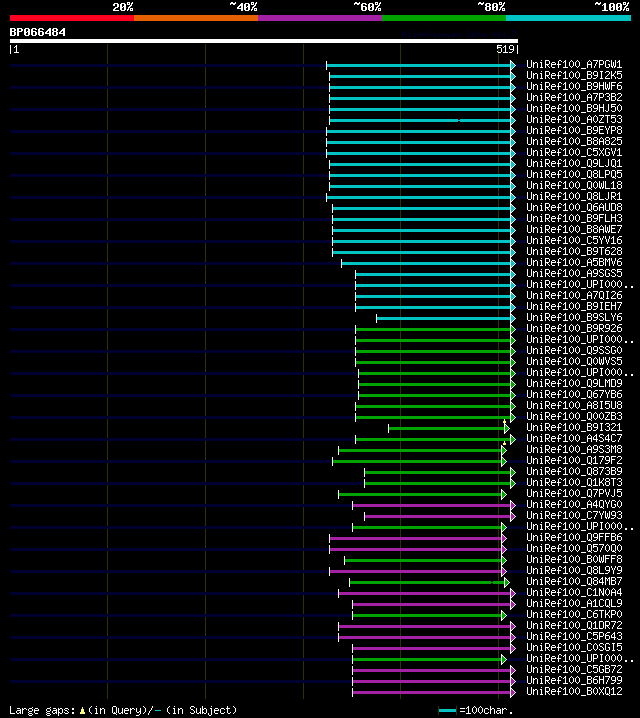Select the UniRef100_C5P643 label
640x718 pixels.
click(x=574, y=636)
